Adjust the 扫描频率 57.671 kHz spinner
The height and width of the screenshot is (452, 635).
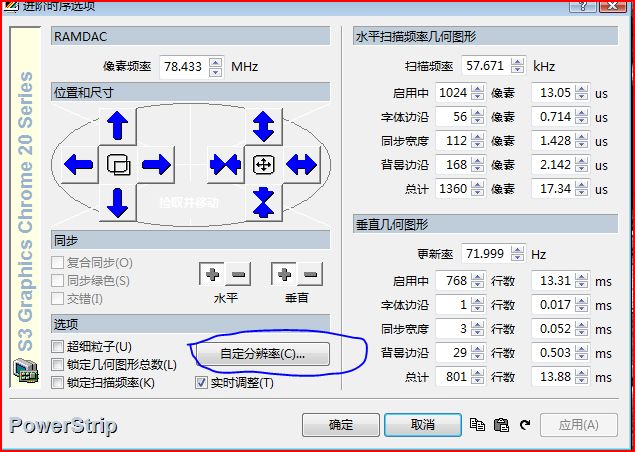(517, 66)
